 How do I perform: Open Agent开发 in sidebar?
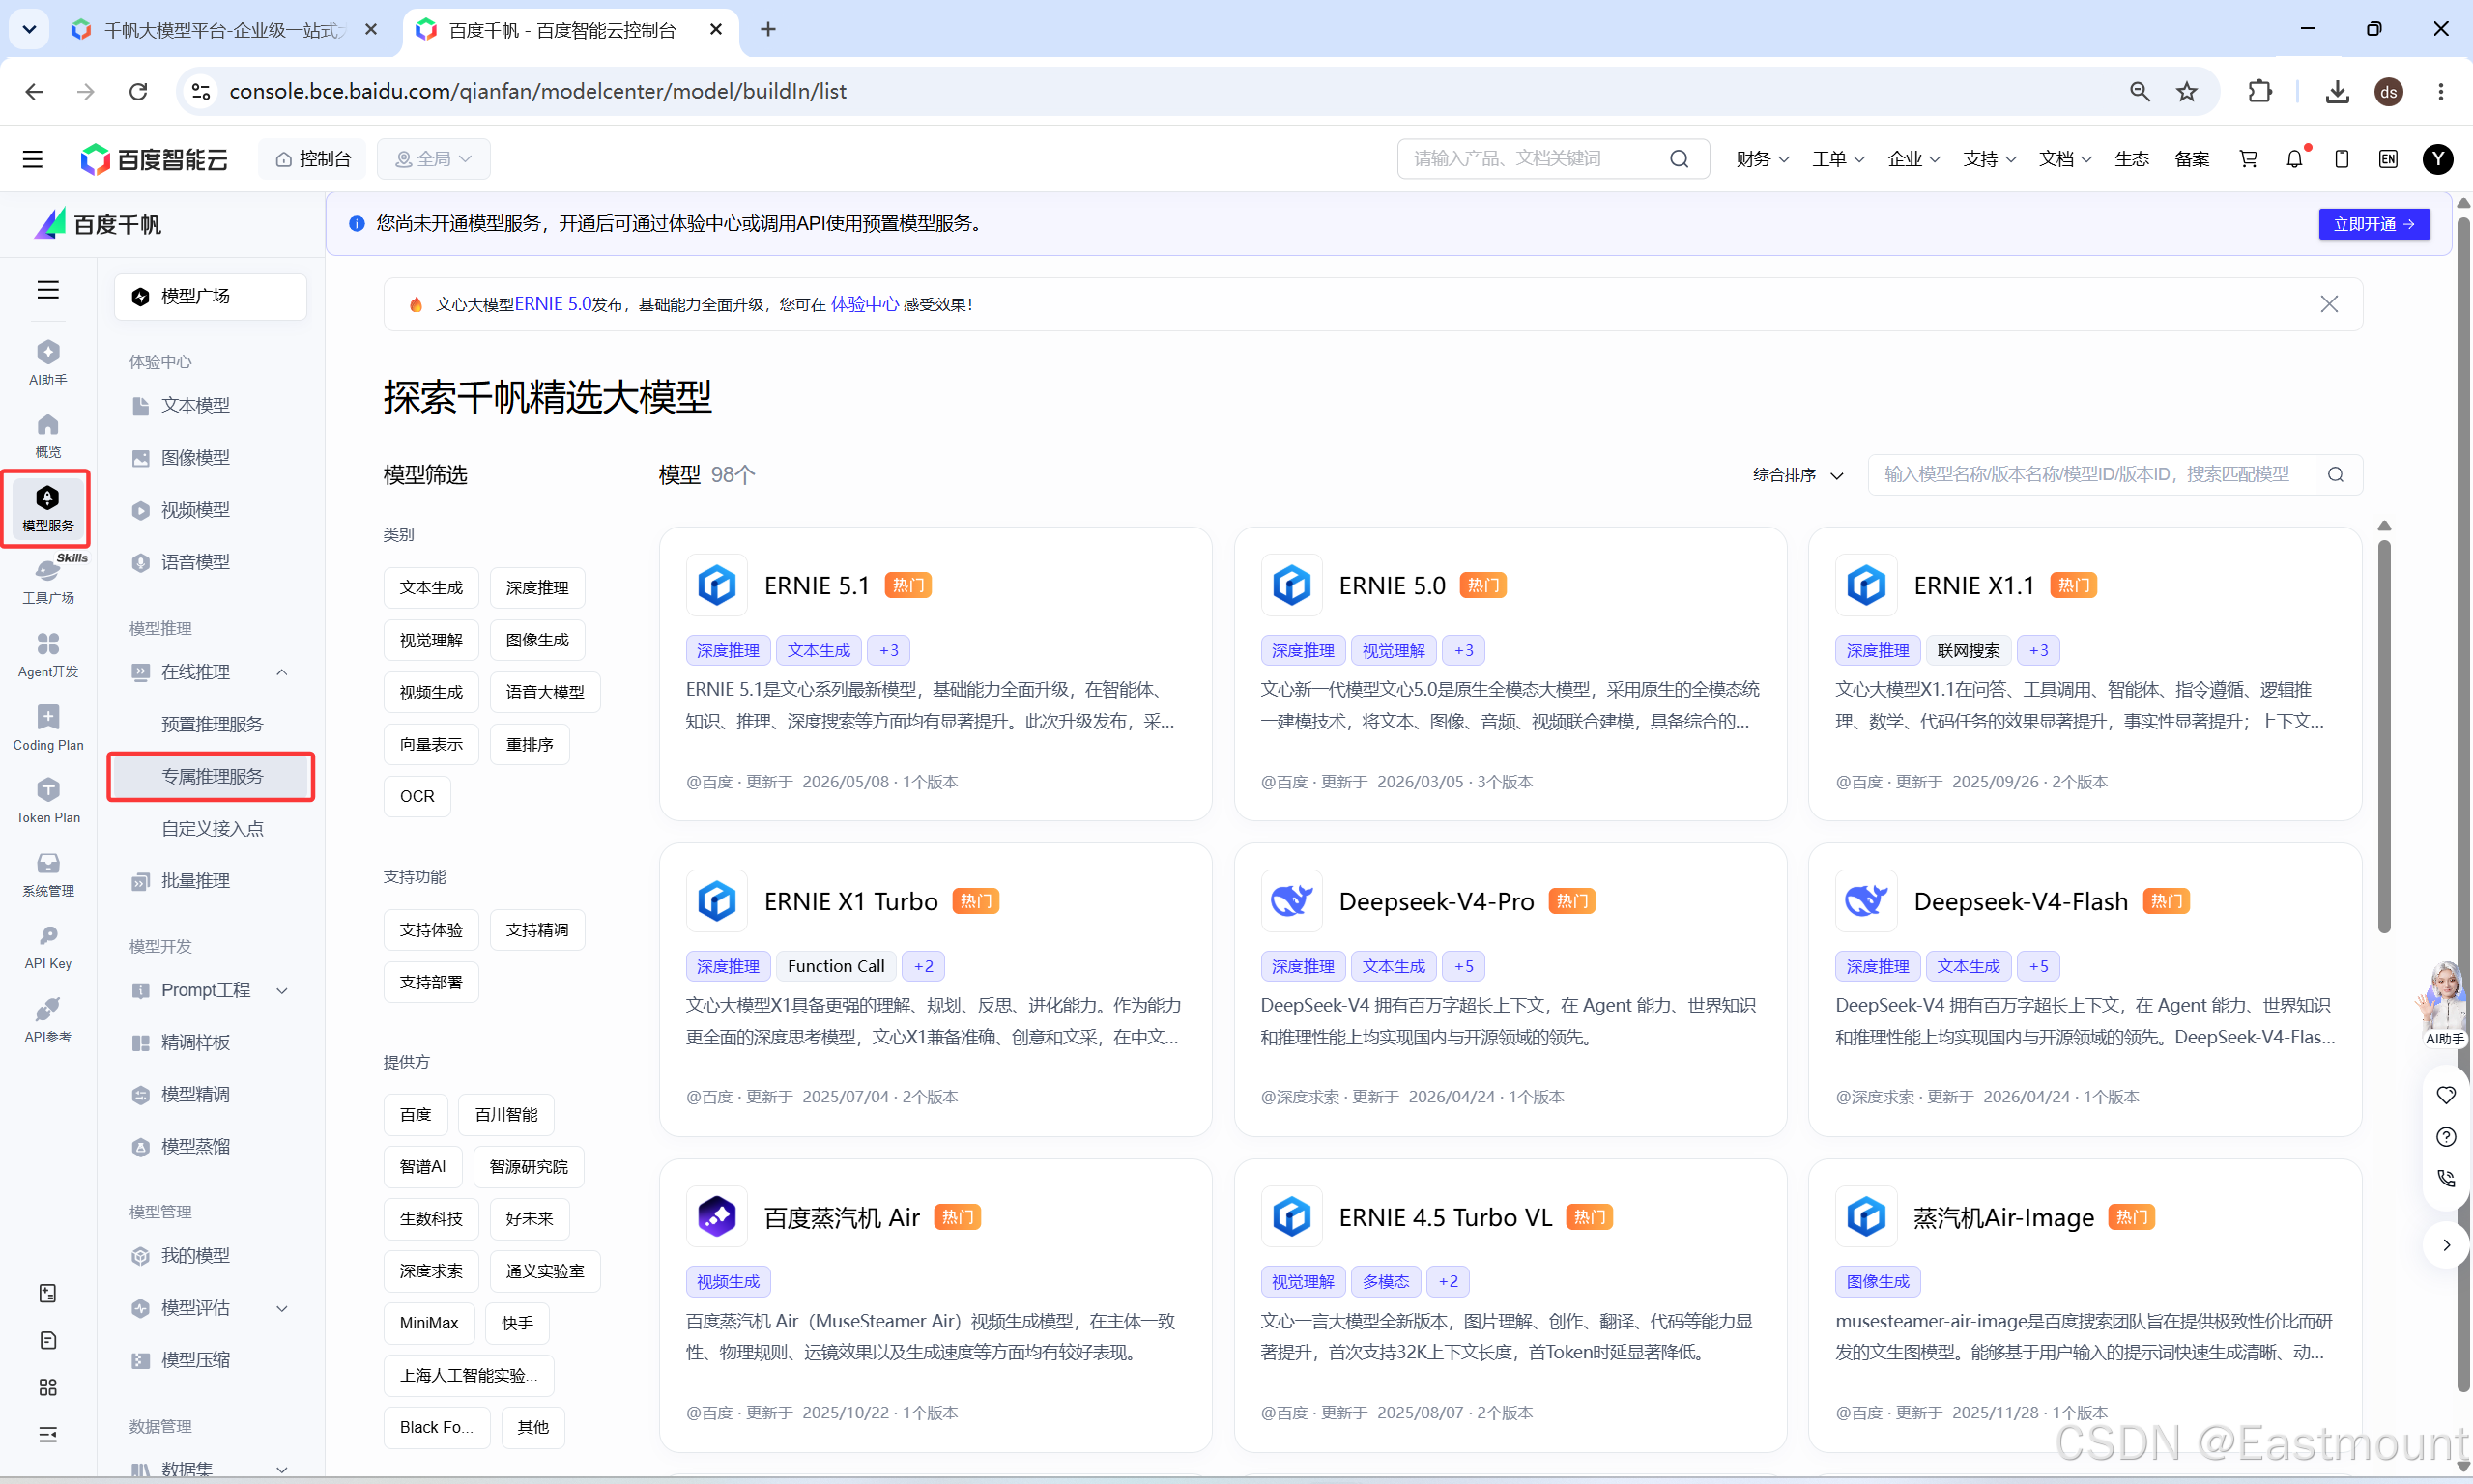48,655
